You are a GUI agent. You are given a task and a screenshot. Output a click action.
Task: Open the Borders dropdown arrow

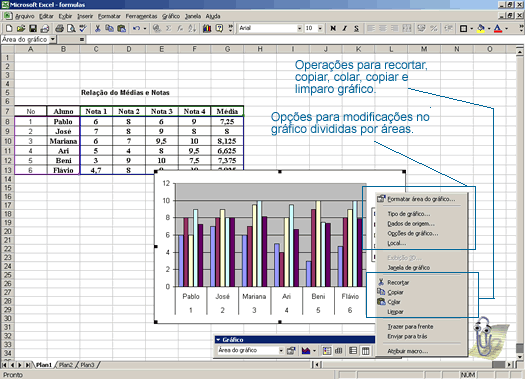pos(471,28)
